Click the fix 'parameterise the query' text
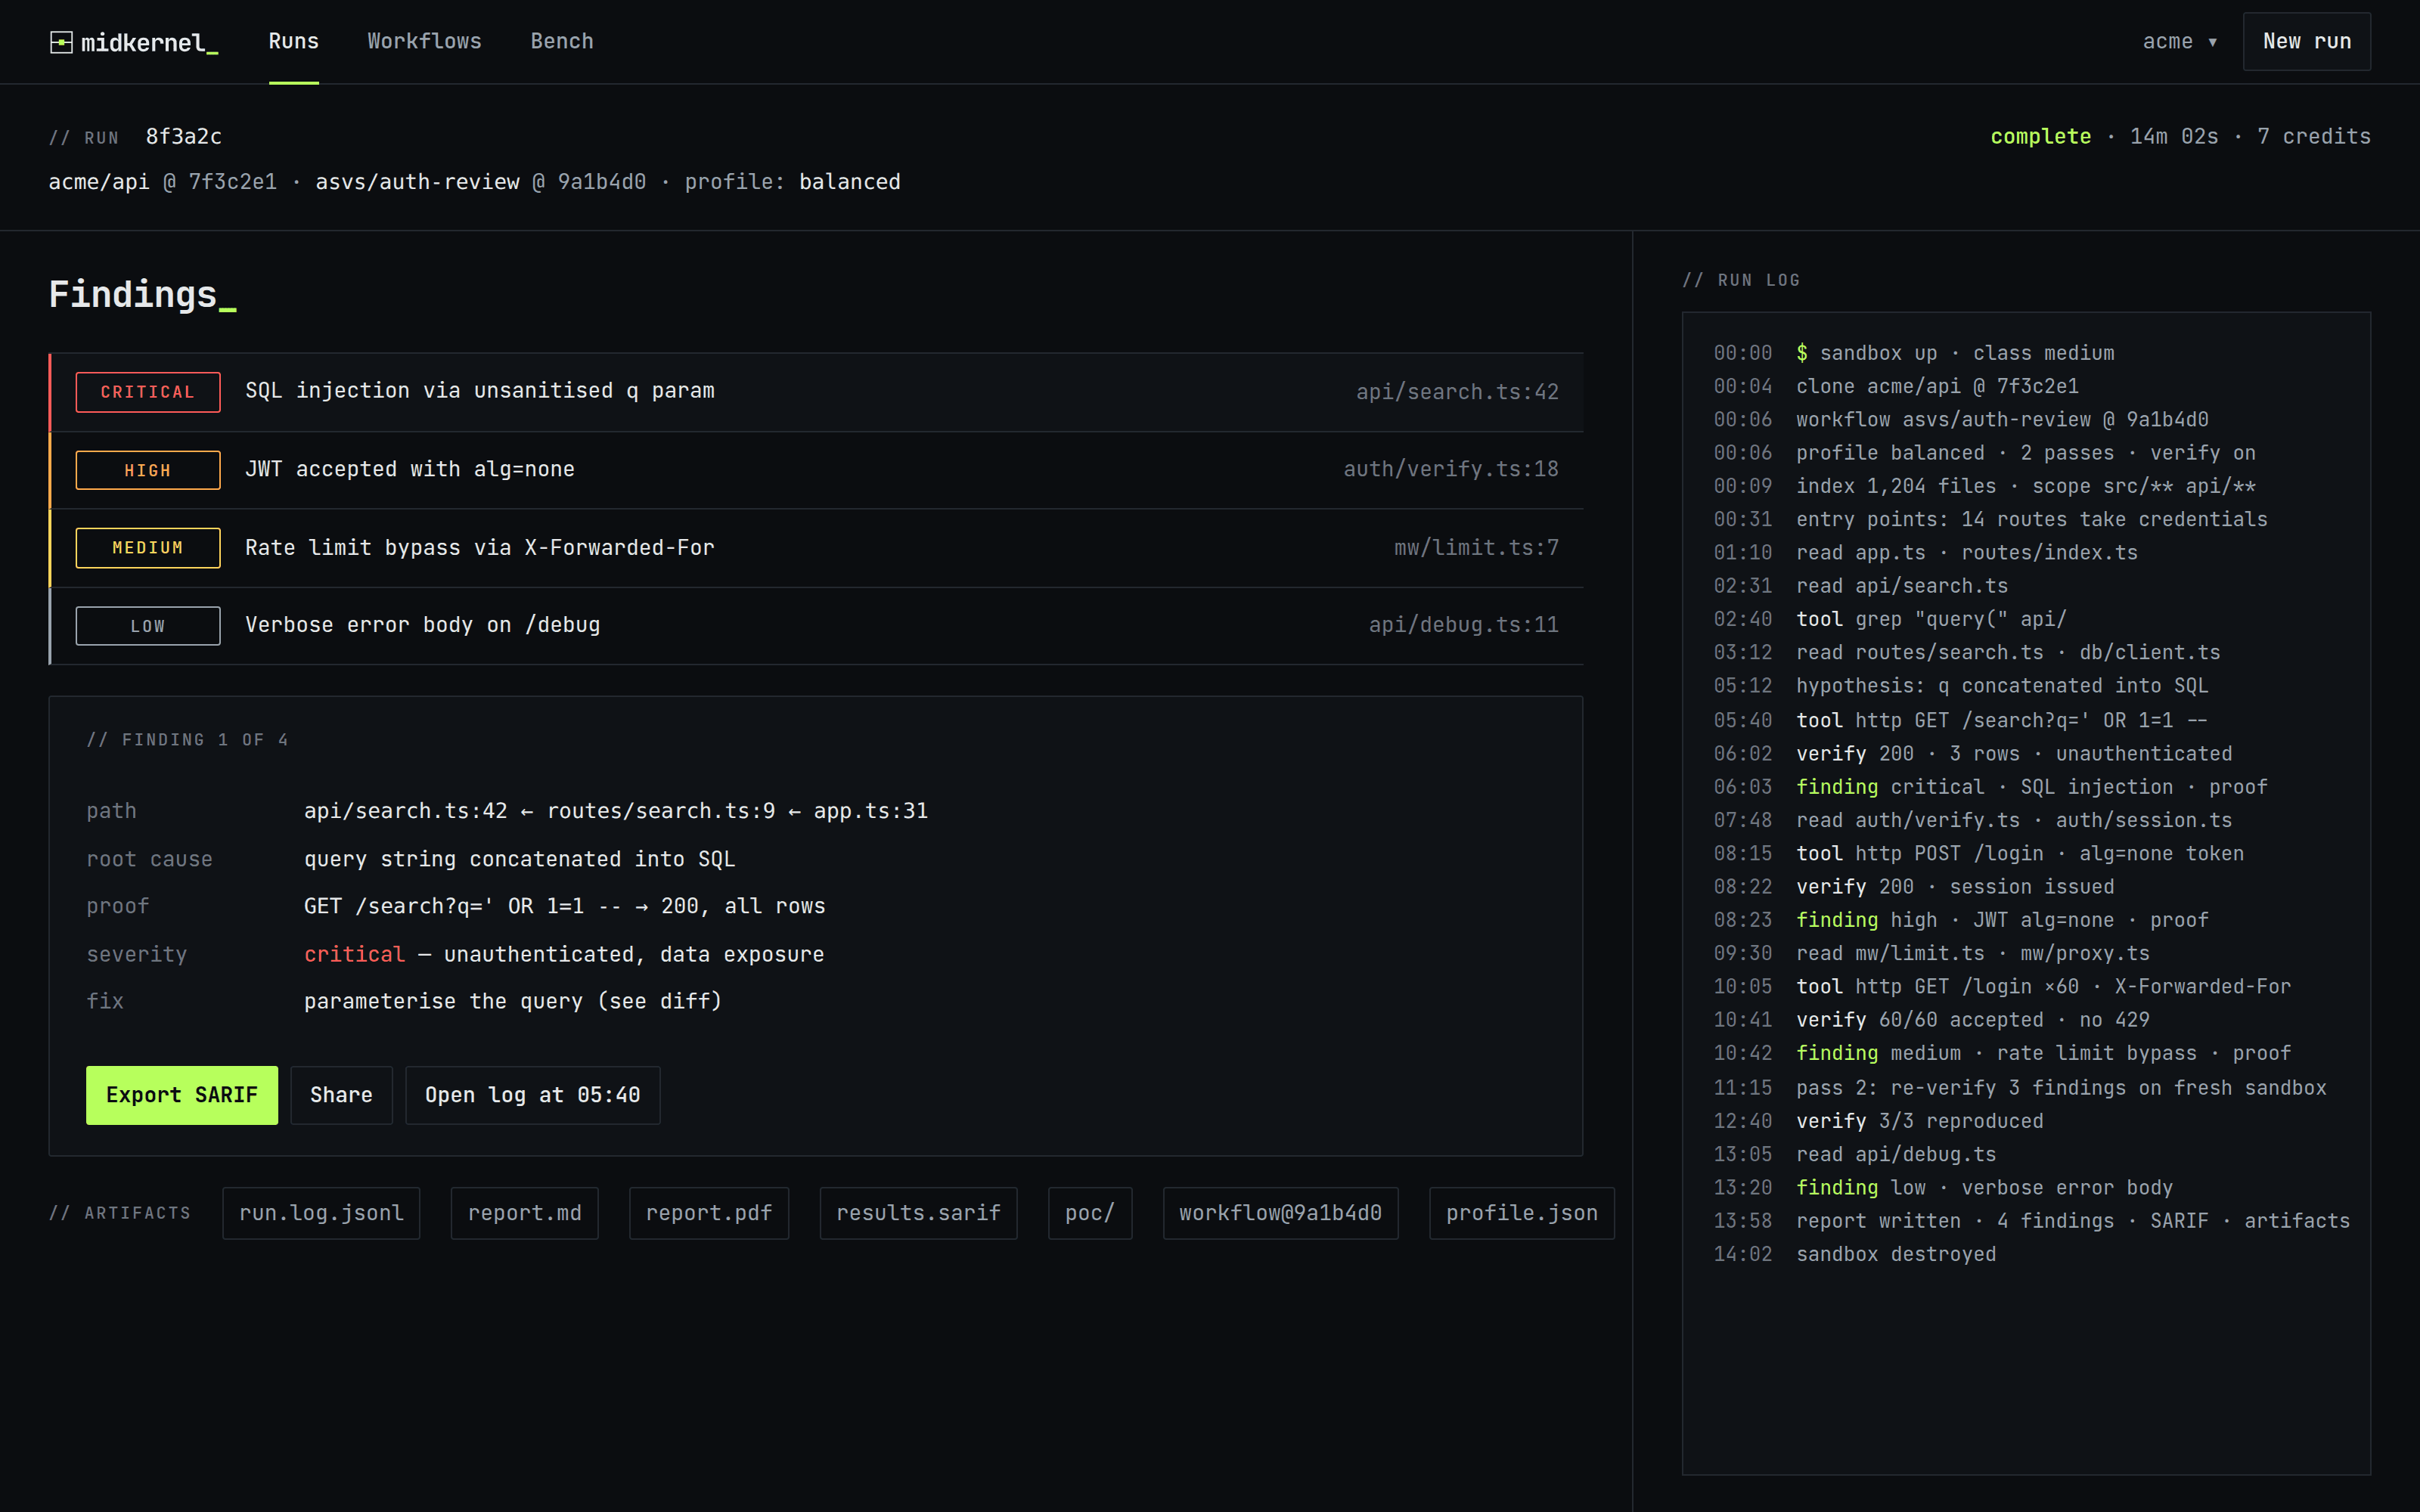The height and width of the screenshot is (1512, 2420). click(513, 1001)
